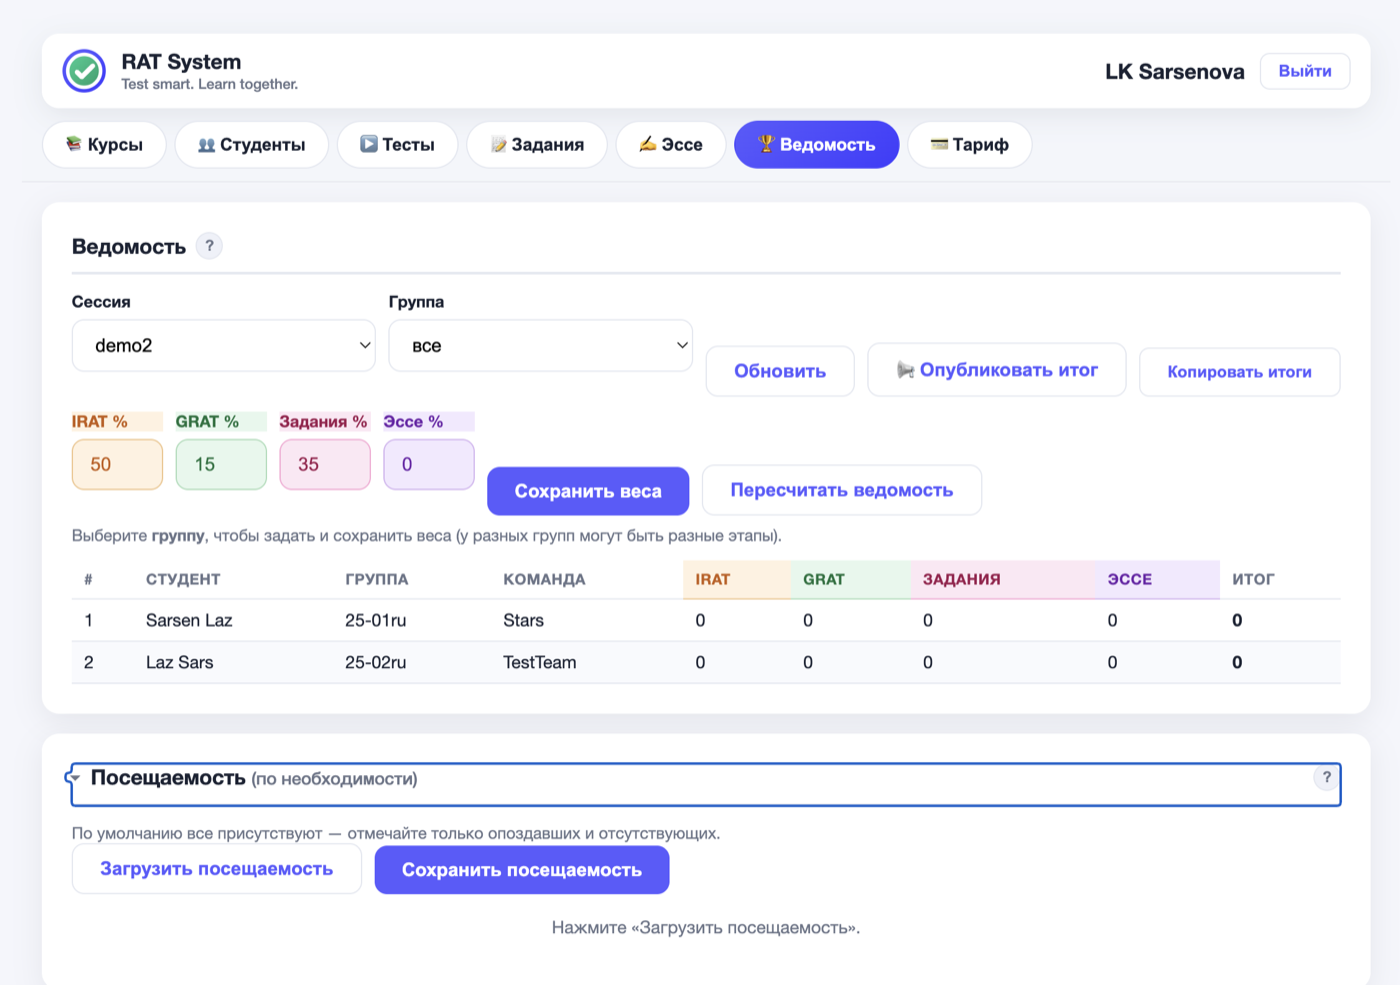Focus the GRAT % weight field
This screenshot has height=985, width=1400.
(x=221, y=465)
